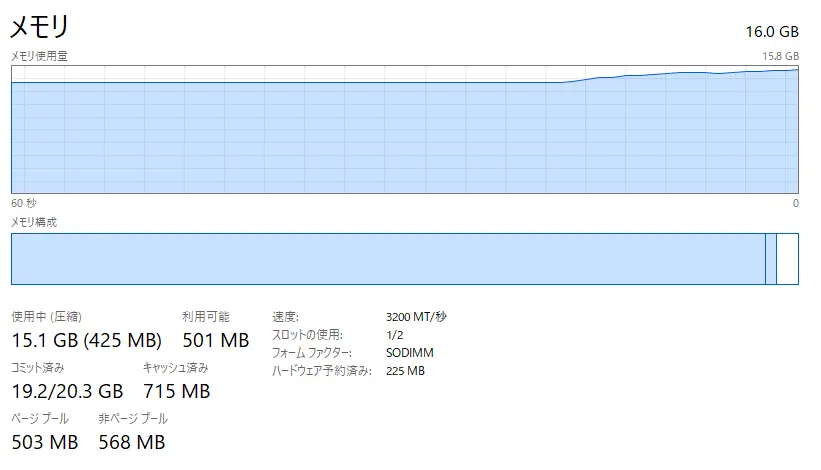Click the 15.8 GB graph maximum label

click(x=780, y=56)
